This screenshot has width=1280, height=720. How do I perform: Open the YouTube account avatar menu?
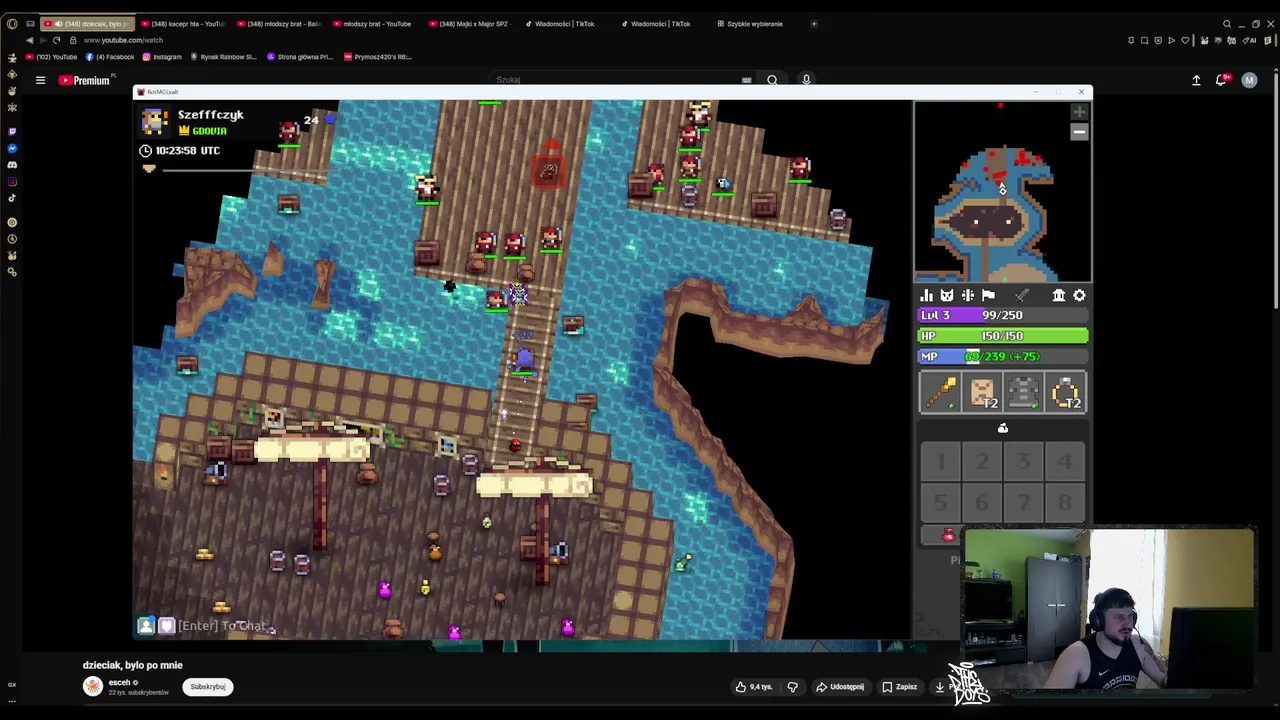click(1249, 80)
